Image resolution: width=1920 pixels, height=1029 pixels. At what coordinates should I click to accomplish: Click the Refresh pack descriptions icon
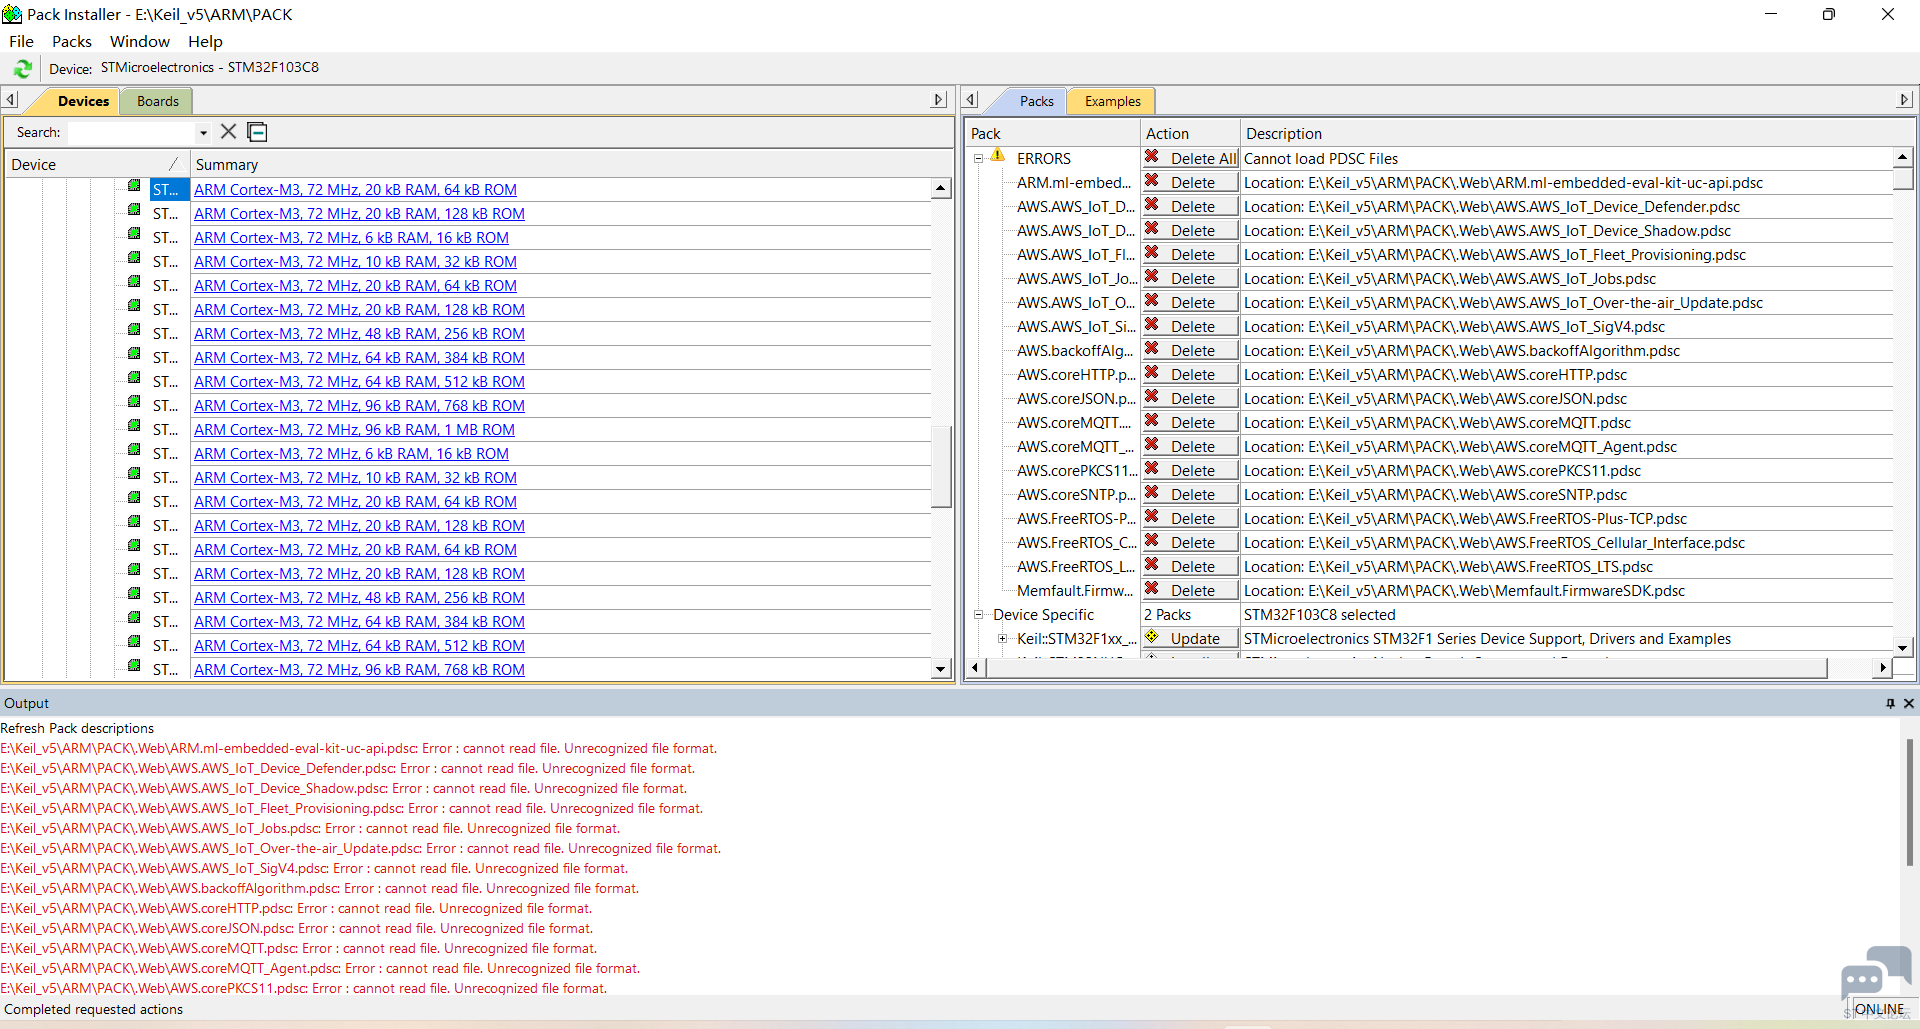coord(23,69)
